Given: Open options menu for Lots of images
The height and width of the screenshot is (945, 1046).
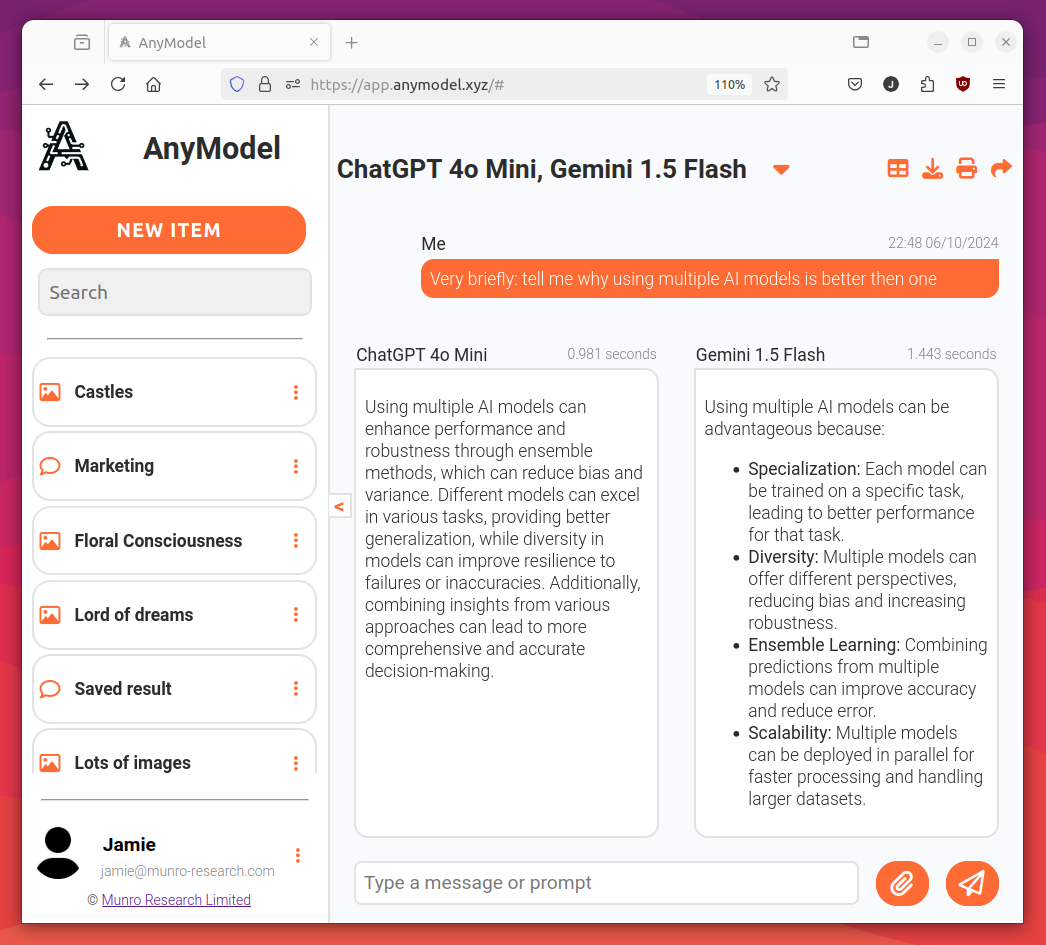Looking at the screenshot, I should (296, 763).
